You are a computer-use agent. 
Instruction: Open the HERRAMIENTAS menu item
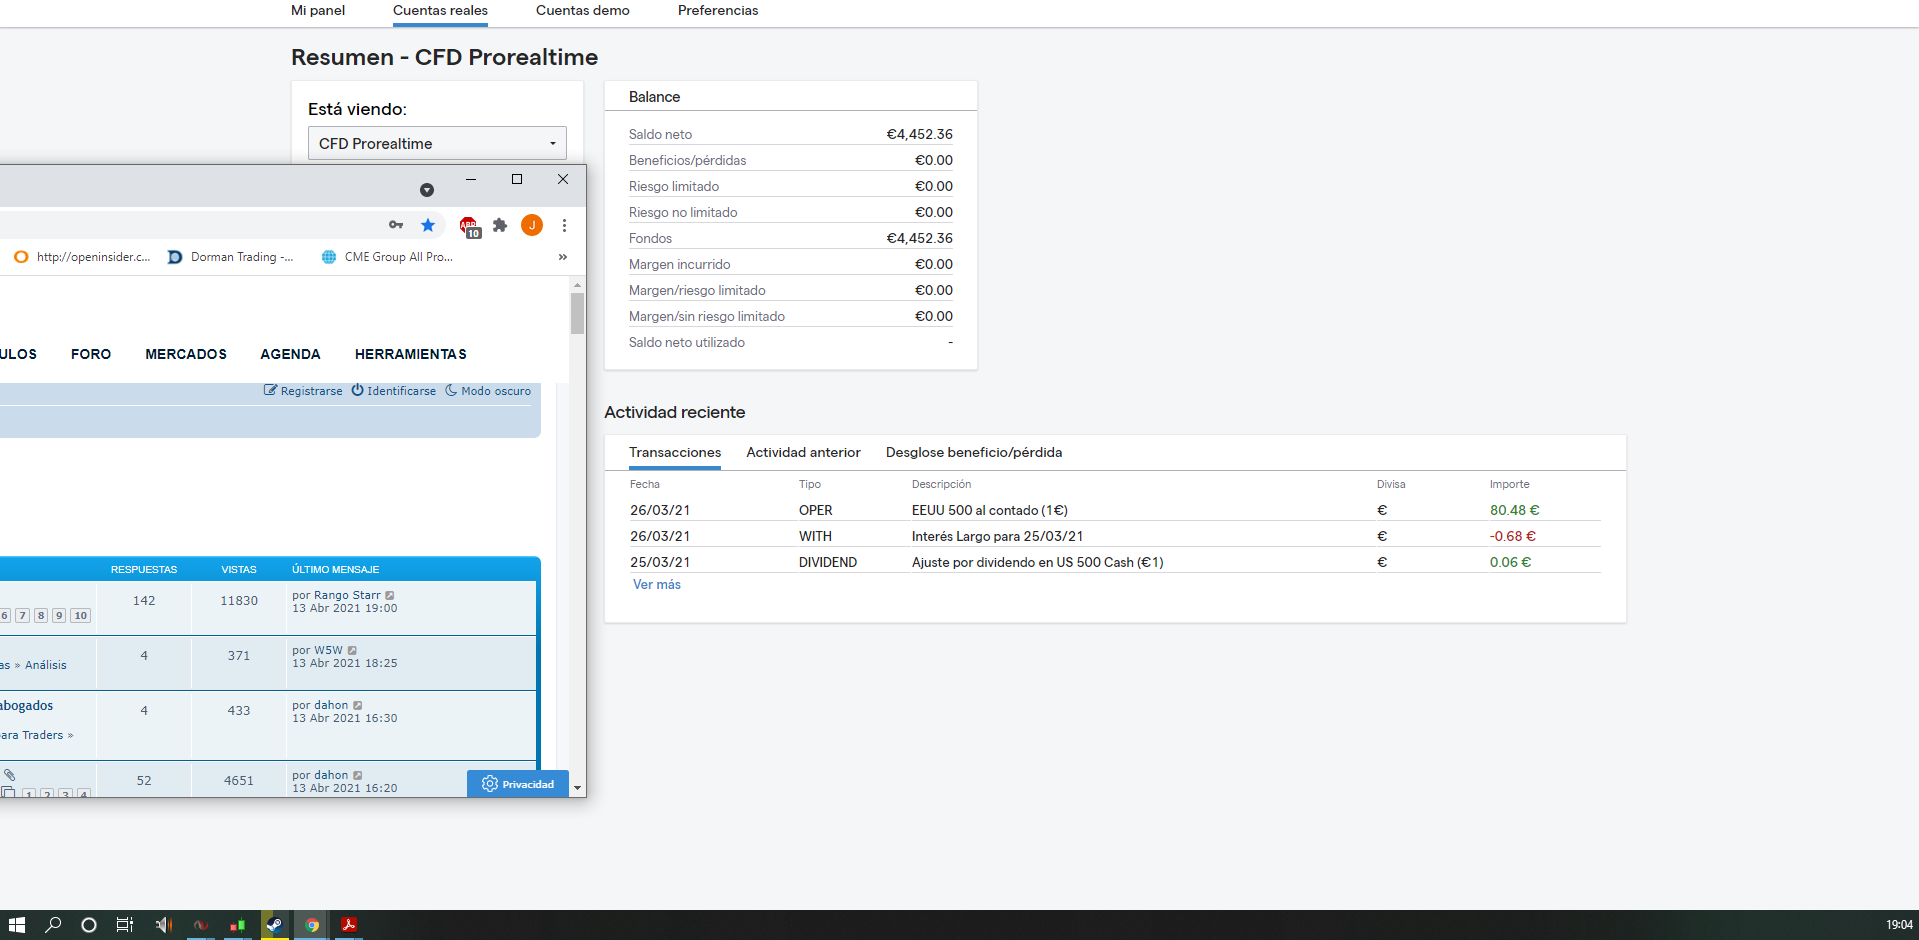click(x=411, y=354)
